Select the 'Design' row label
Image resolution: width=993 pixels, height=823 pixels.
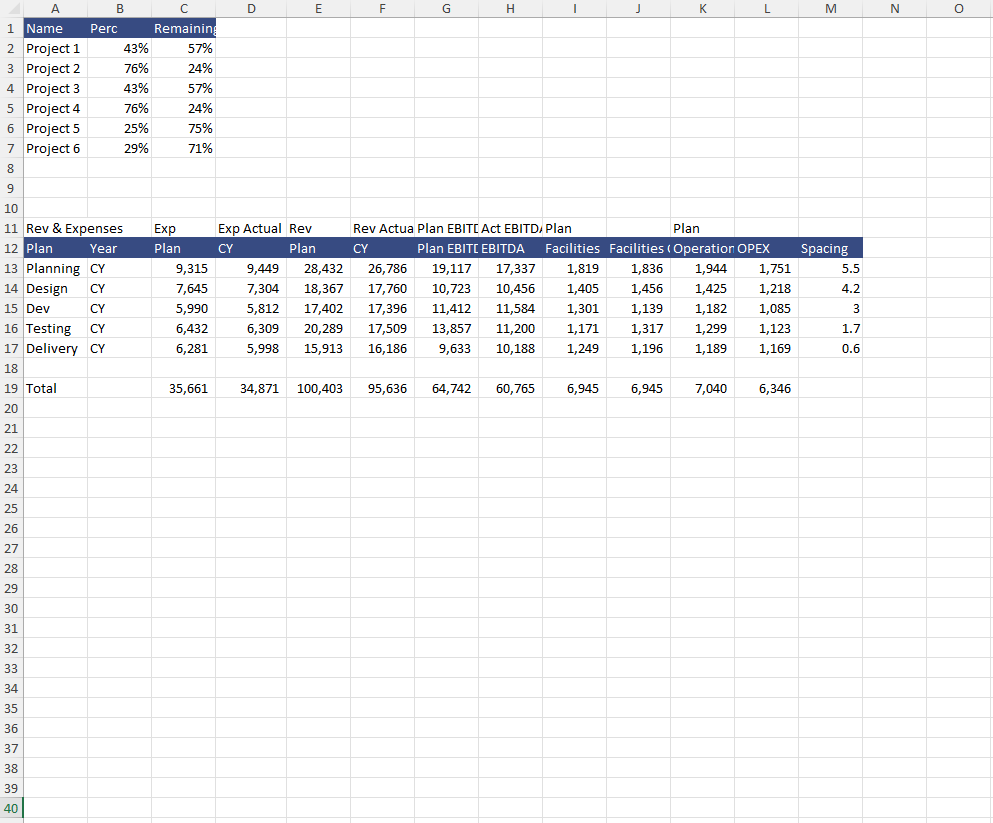coord(56,289)
